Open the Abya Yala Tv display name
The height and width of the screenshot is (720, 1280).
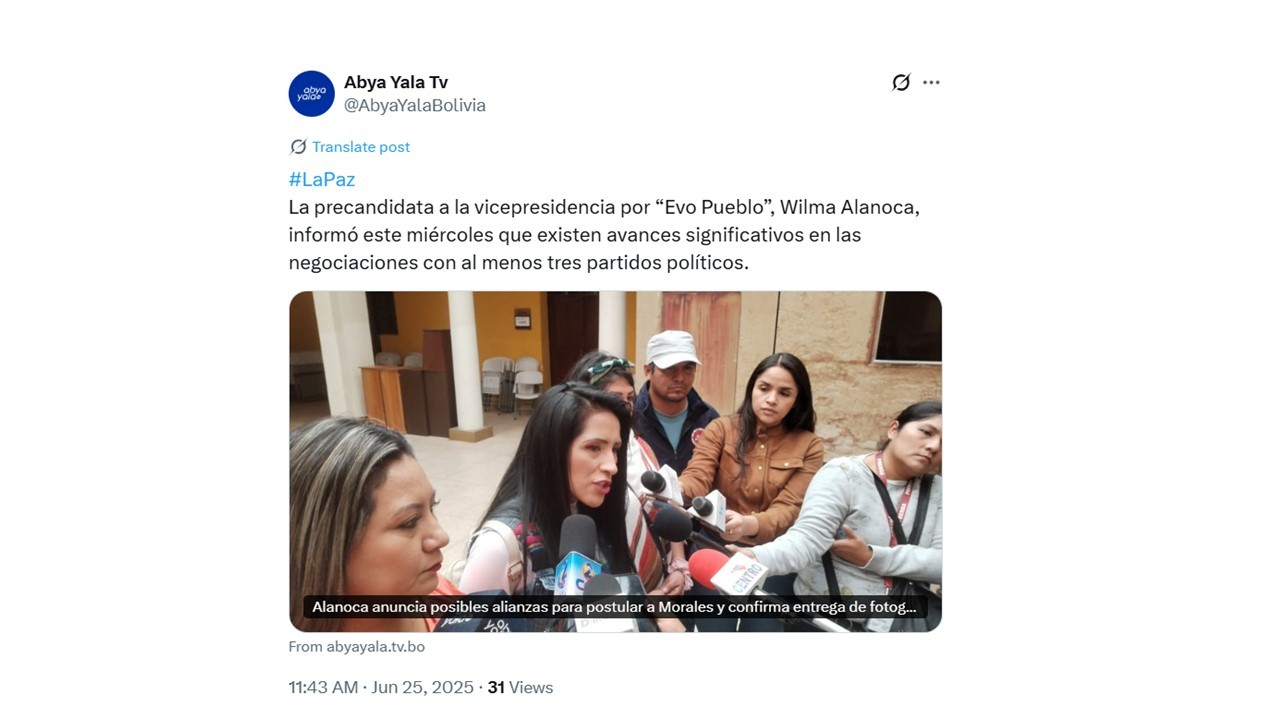pos(396,83)
